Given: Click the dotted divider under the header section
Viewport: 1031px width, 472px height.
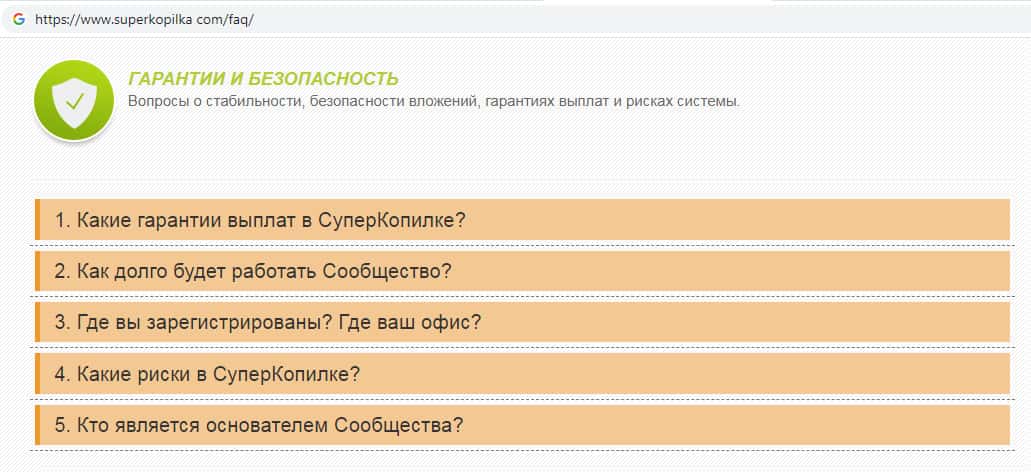Looking at the screenshot, I should coord(520,180).
